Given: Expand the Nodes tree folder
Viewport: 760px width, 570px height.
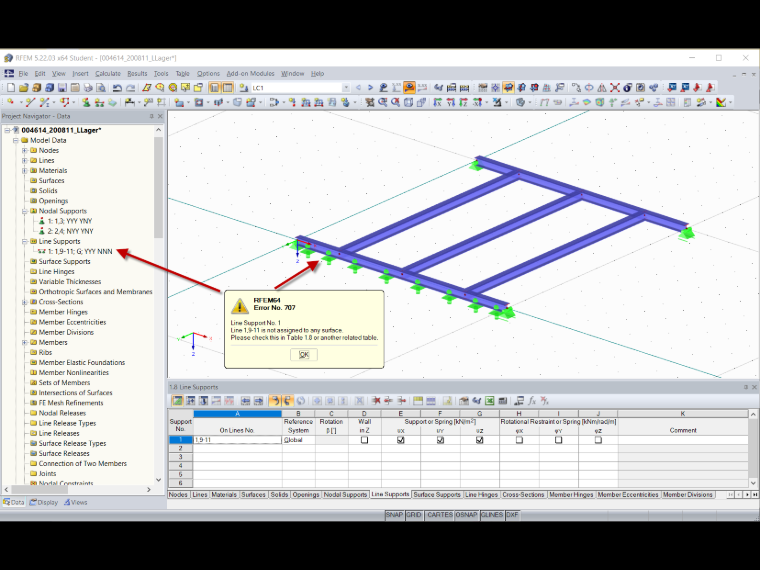Looking at the screenshot, I should [x=25, y=150].
